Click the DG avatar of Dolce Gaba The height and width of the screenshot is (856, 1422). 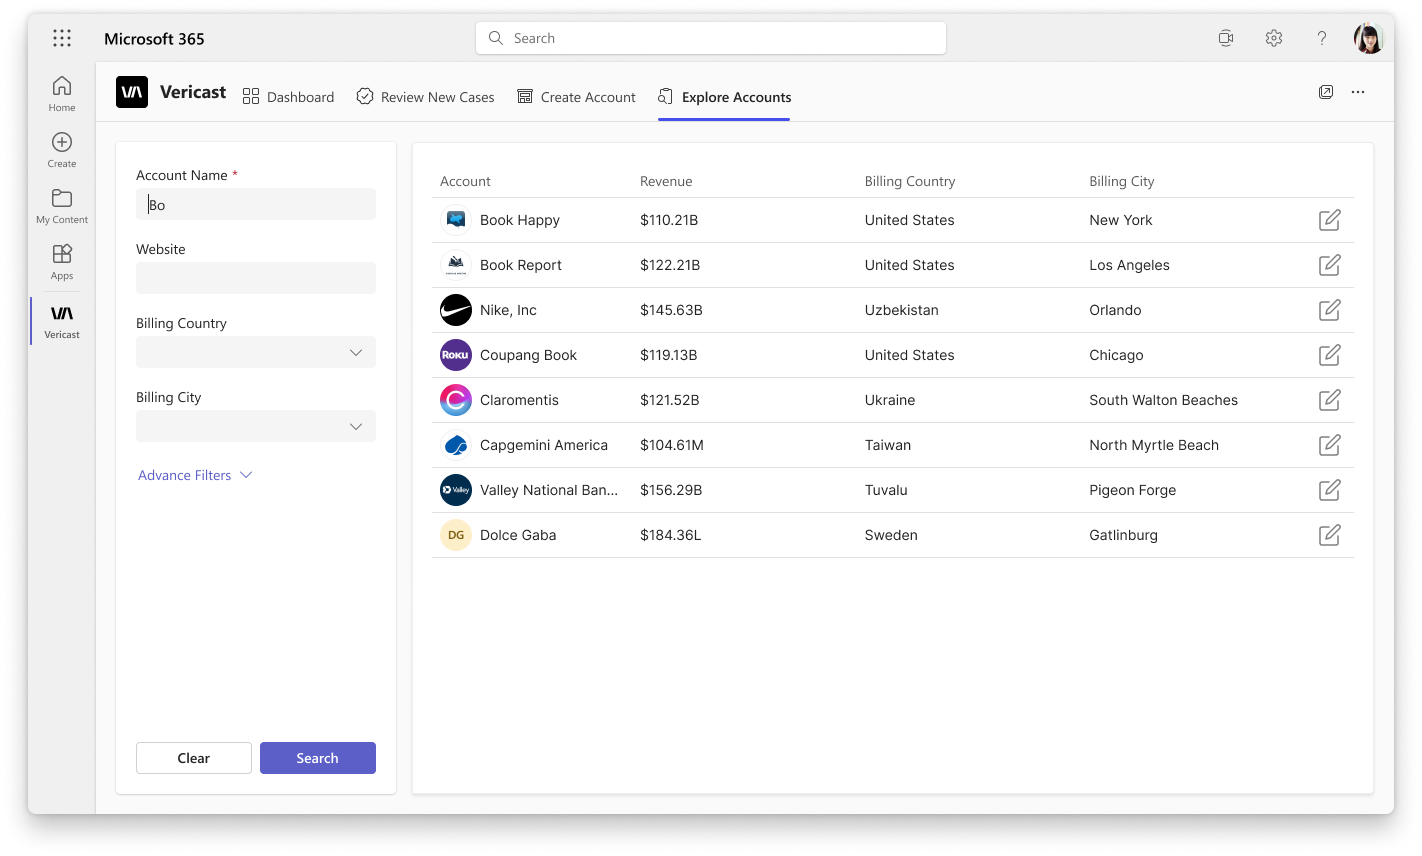tap(456, 535)
